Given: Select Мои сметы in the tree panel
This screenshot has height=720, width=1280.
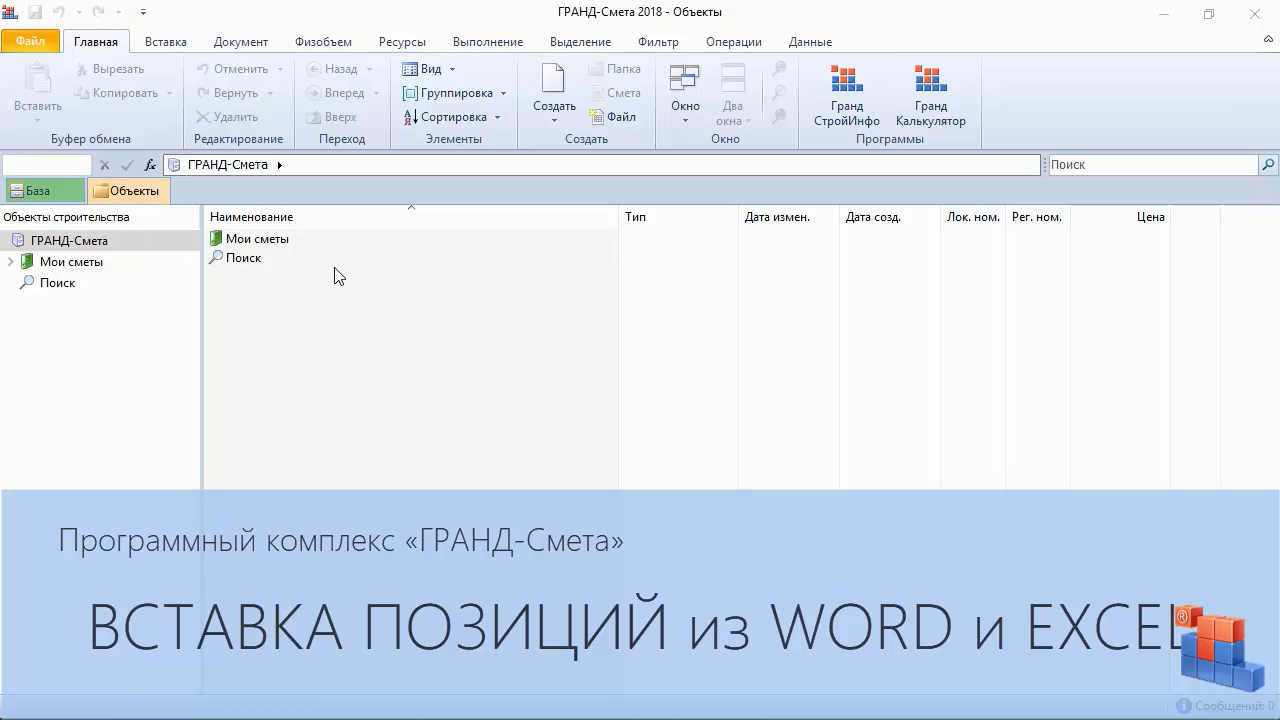Looking at the screenshot, I should tap(71, 262).
